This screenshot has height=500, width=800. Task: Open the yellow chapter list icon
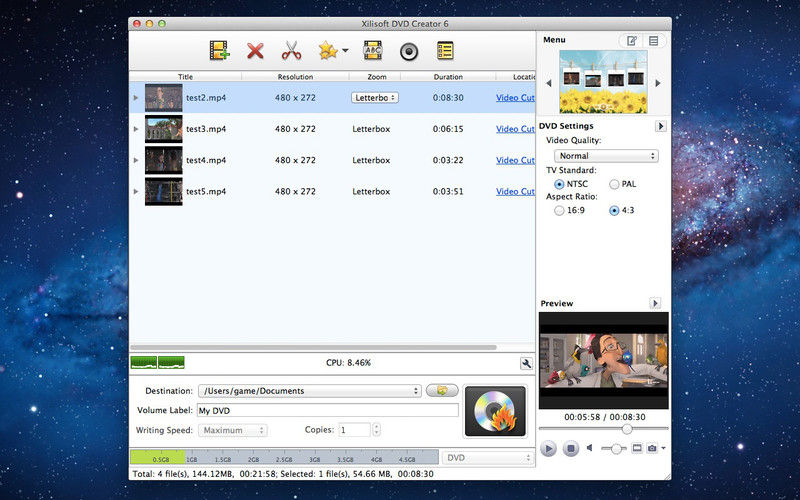tap(445, 51)
